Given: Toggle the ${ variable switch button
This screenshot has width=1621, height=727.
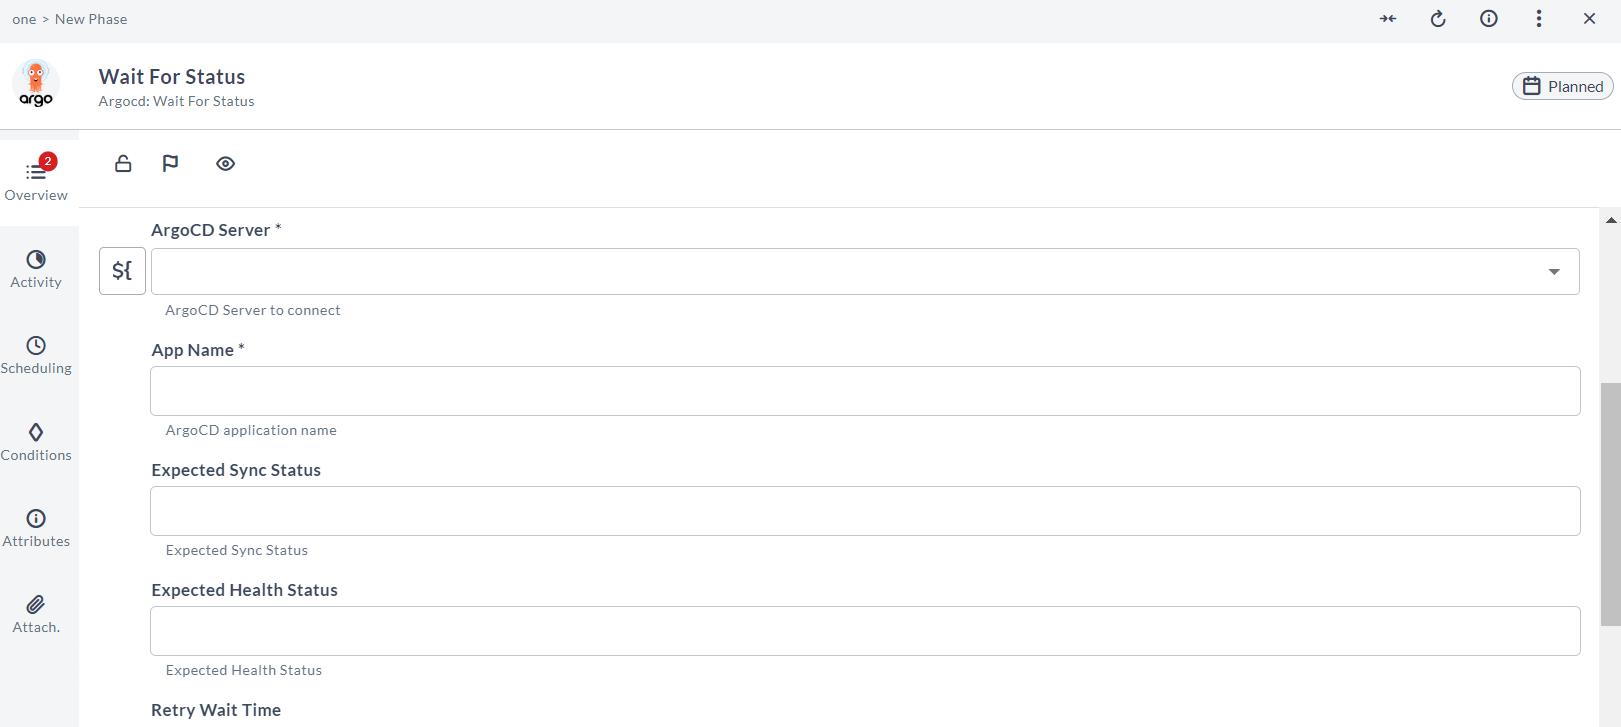Looking at the screenshot, I should click(122, 271).
